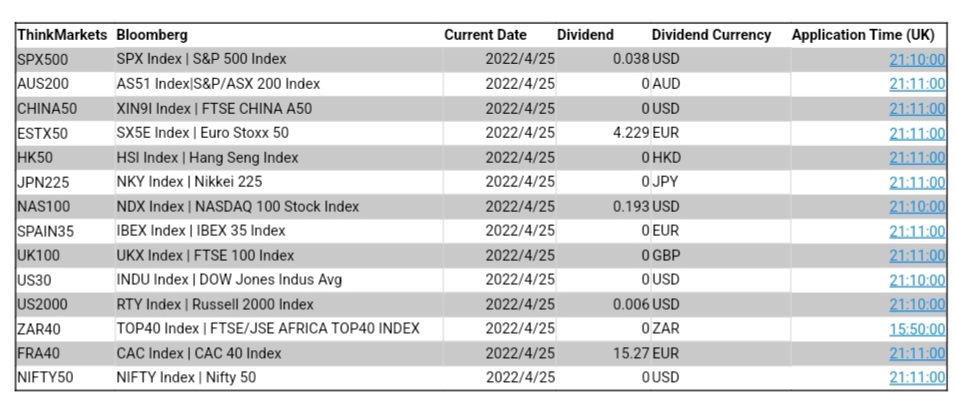This screenshot has height=412, width=956.
Task: Open the US2000 application time link
Action: pyautogui.click(x=916, y=304)
